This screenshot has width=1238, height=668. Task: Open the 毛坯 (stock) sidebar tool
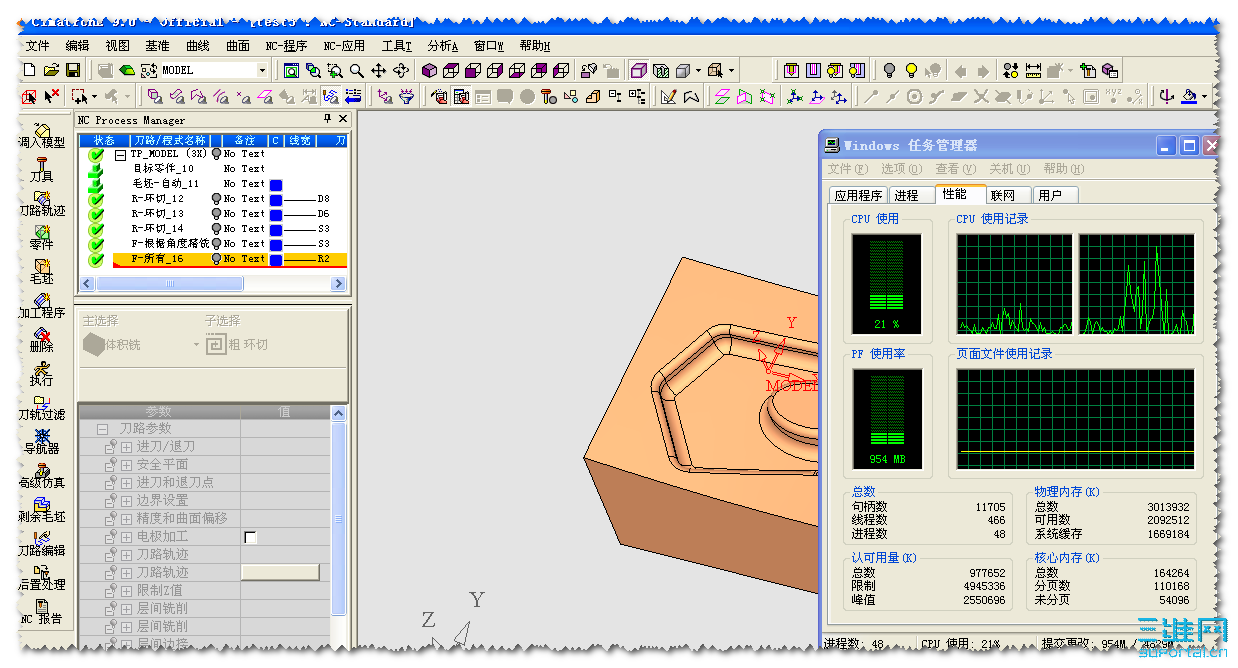tap(42, 272)
